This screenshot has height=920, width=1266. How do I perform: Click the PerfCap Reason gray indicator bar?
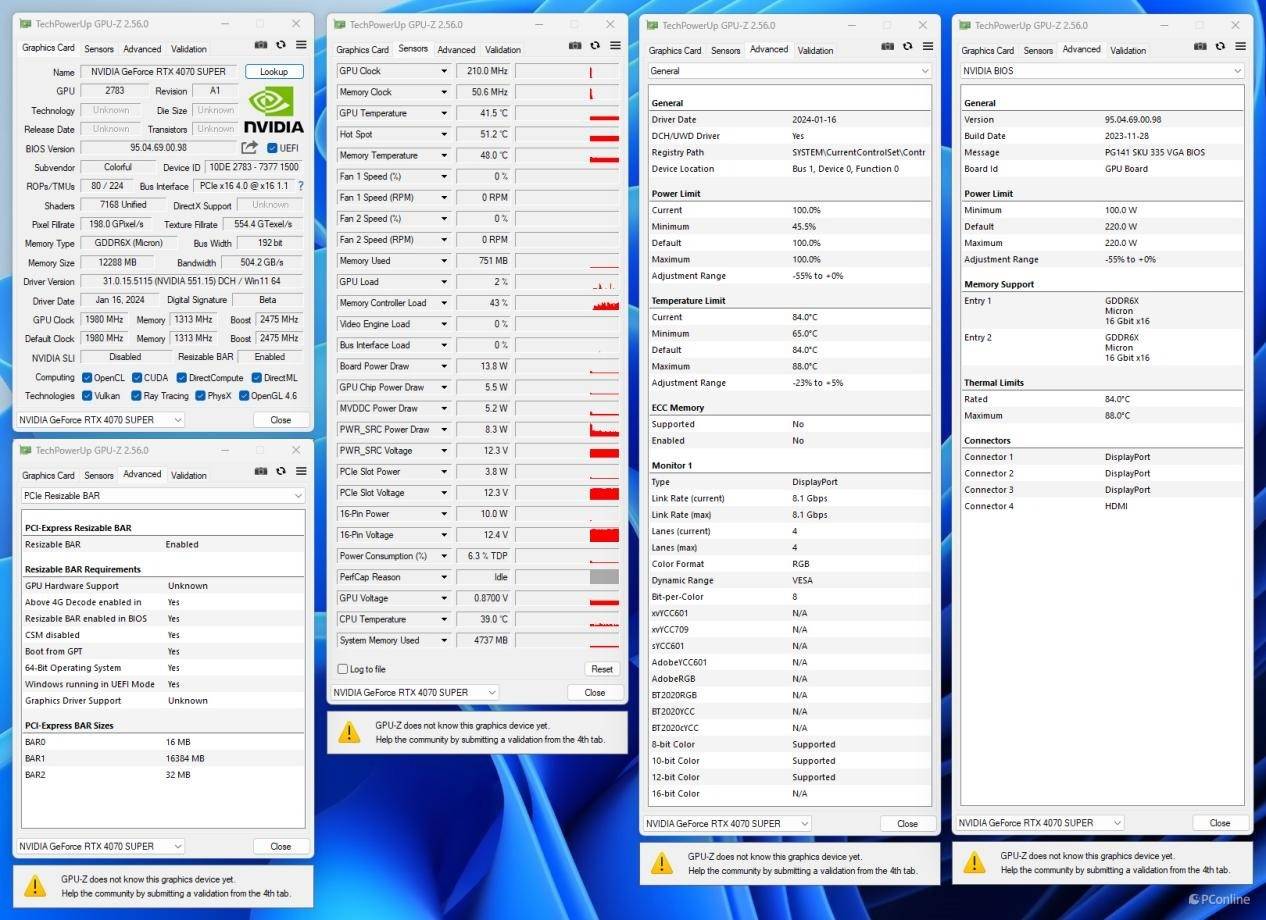[604, 577]
